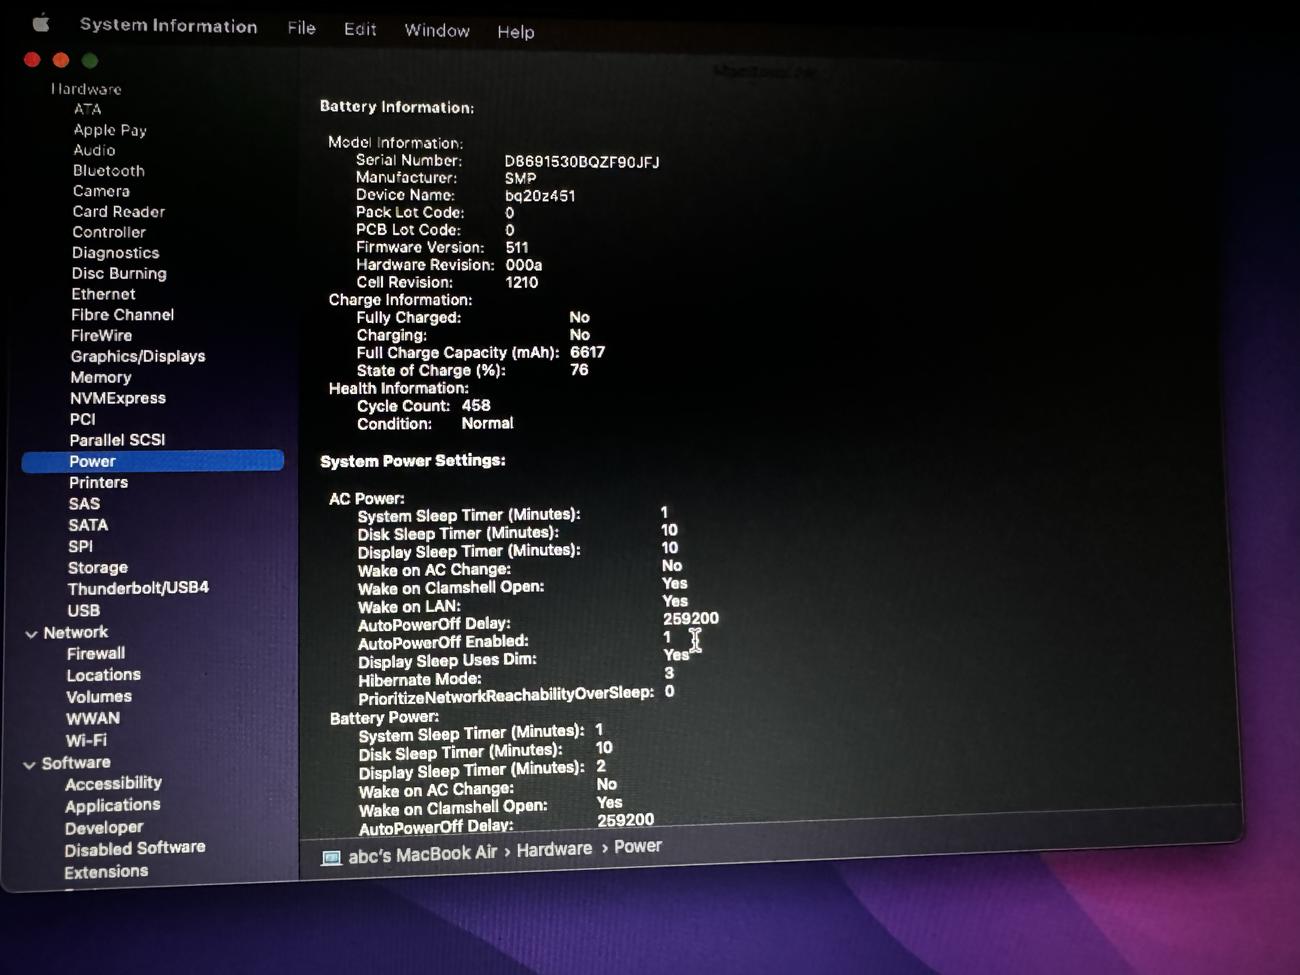Select Accessibility under Software
The image size is (1300, 975).
click(113, 784)
